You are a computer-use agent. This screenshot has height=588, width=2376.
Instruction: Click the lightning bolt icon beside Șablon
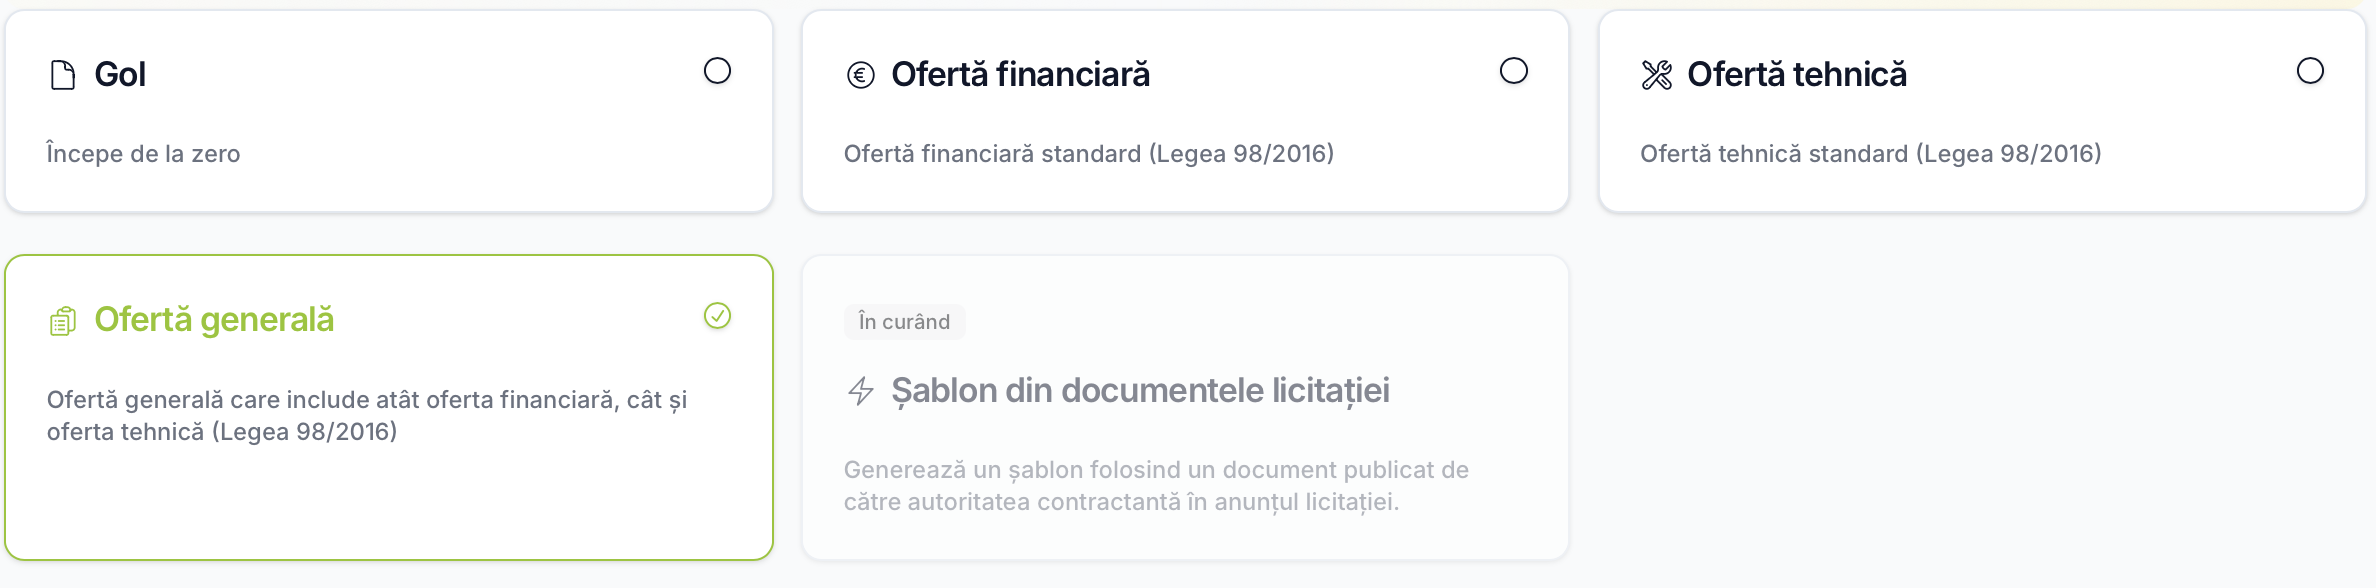[860, 391]
